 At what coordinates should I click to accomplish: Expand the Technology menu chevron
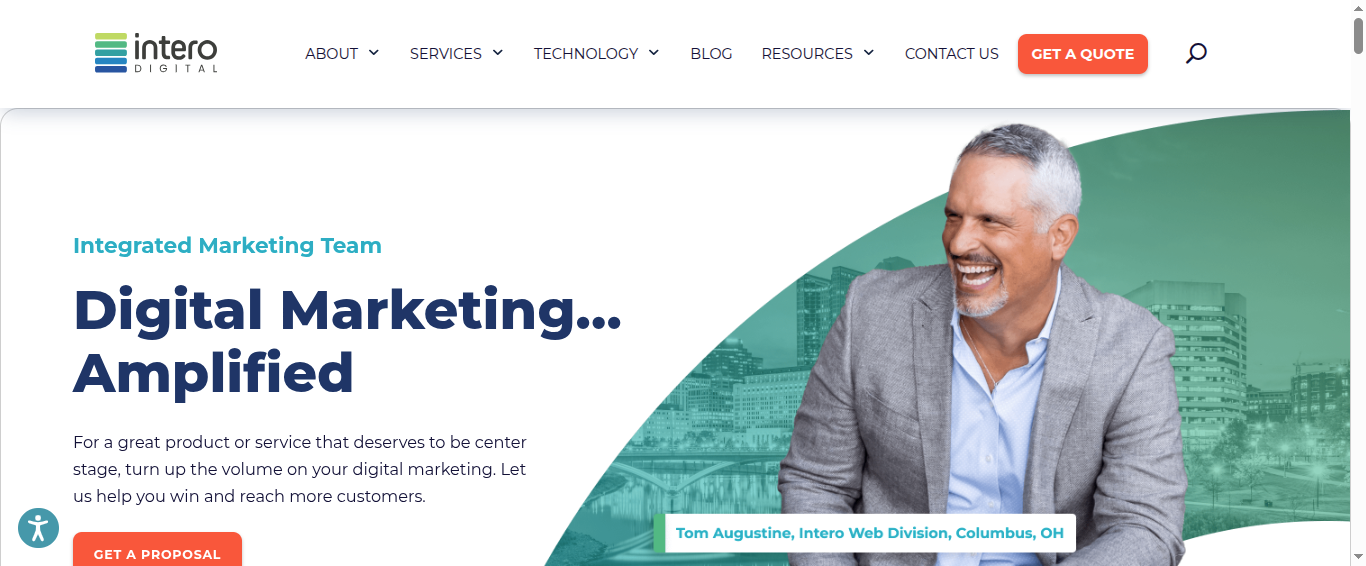(x=654, y=53)
